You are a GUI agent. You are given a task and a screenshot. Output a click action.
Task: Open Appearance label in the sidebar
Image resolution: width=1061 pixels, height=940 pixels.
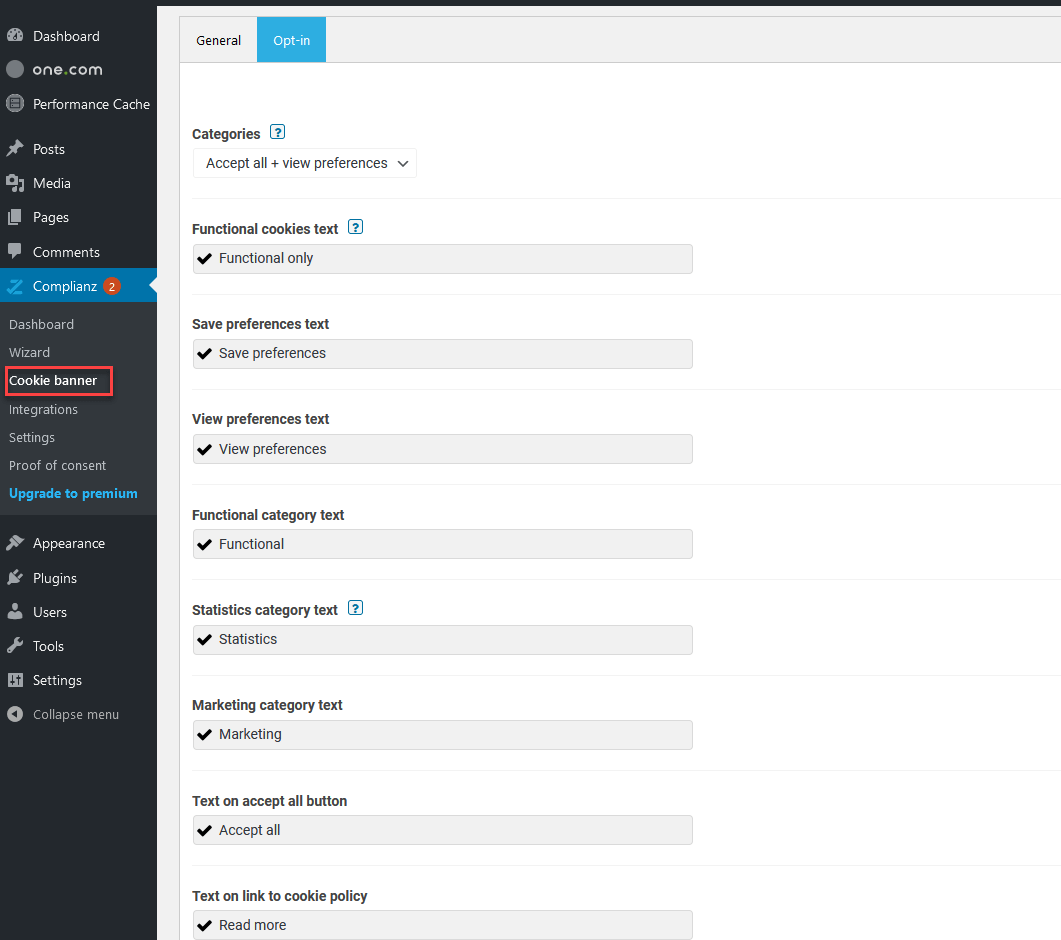coord(69,543)
